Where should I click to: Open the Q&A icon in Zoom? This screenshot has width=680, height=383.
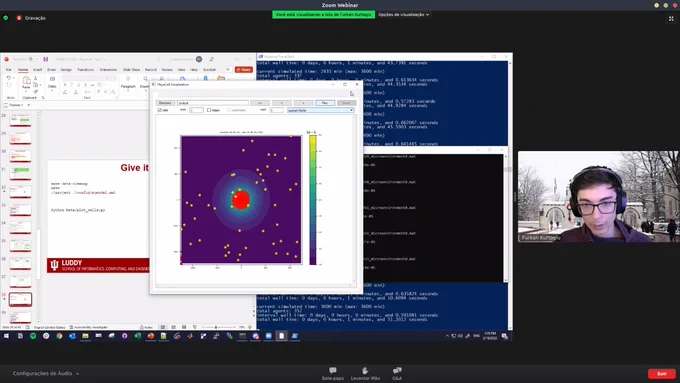[397, 370]
